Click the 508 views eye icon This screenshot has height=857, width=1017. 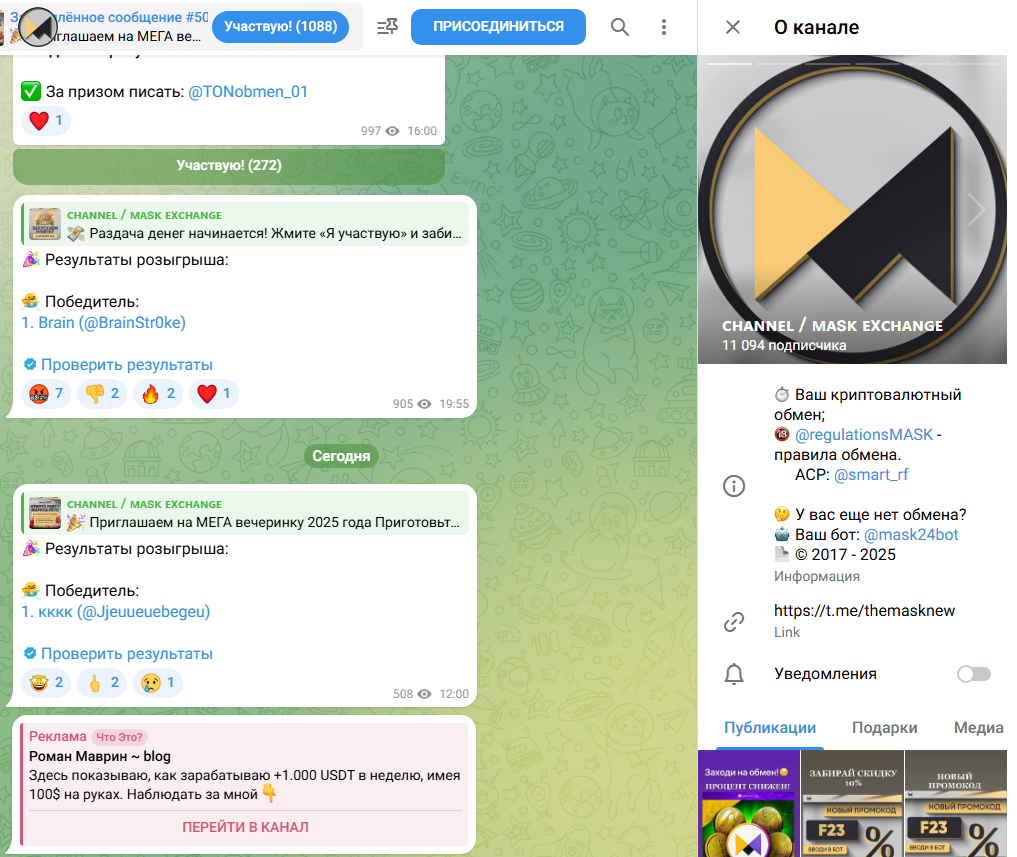[x=424, y=694]
